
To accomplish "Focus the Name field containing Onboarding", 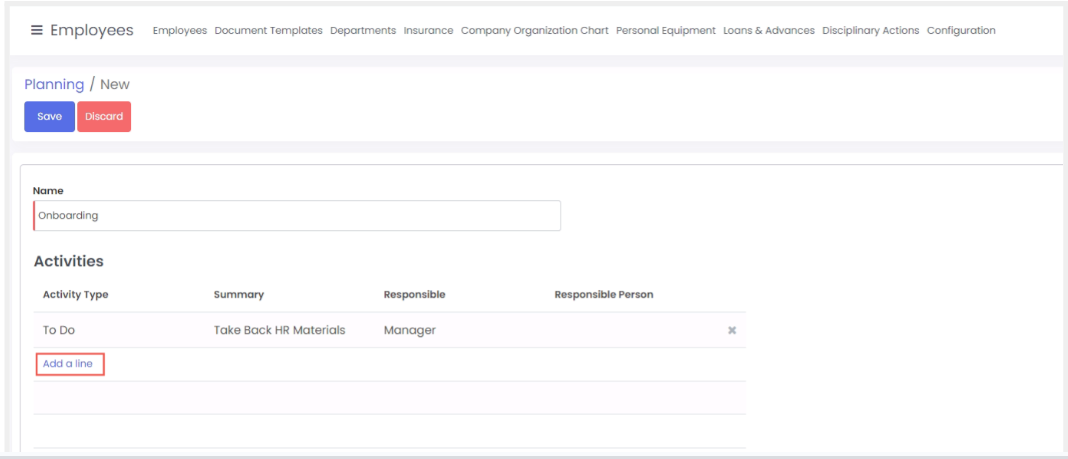I will click(x=297, y=216).
